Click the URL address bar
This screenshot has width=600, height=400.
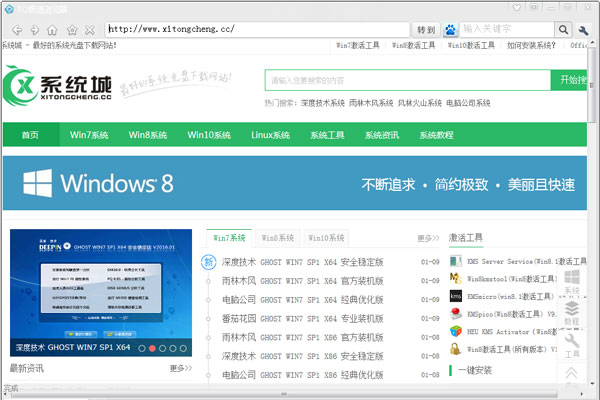tap(258, 29)
